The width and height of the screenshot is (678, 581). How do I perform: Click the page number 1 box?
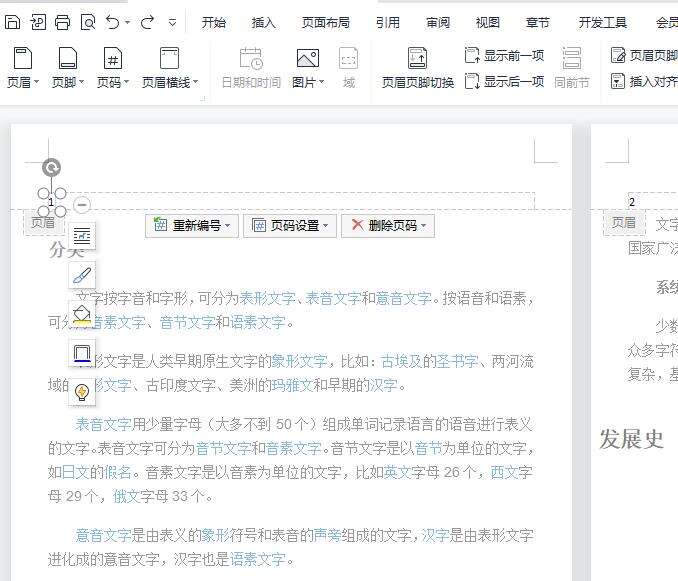(x=51, y=202)
